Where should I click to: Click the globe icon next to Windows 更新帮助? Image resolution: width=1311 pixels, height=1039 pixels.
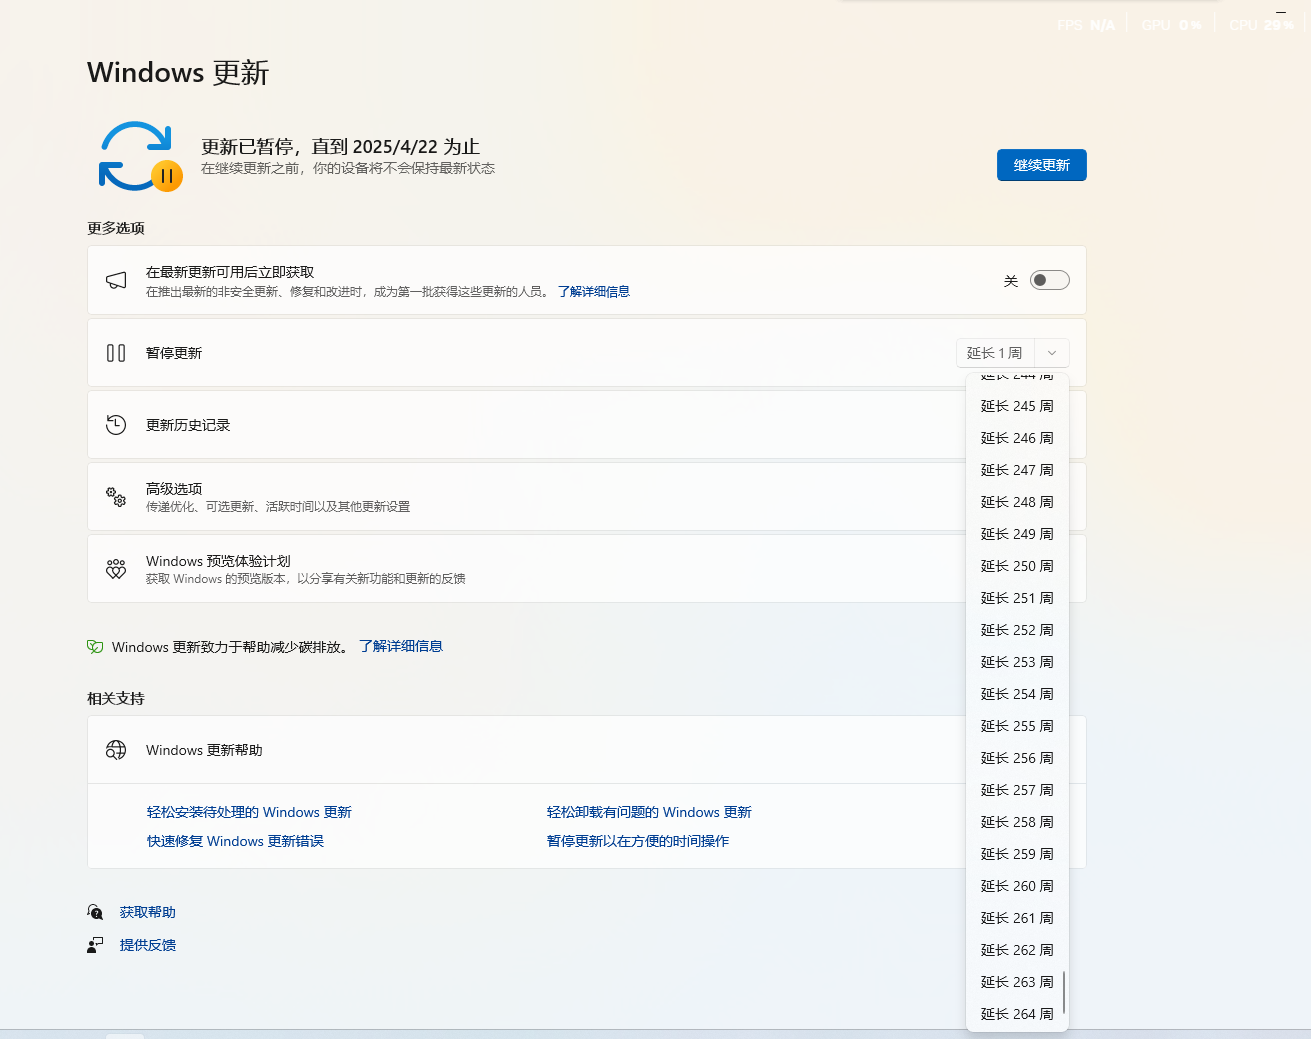click(x=116, y=750)
